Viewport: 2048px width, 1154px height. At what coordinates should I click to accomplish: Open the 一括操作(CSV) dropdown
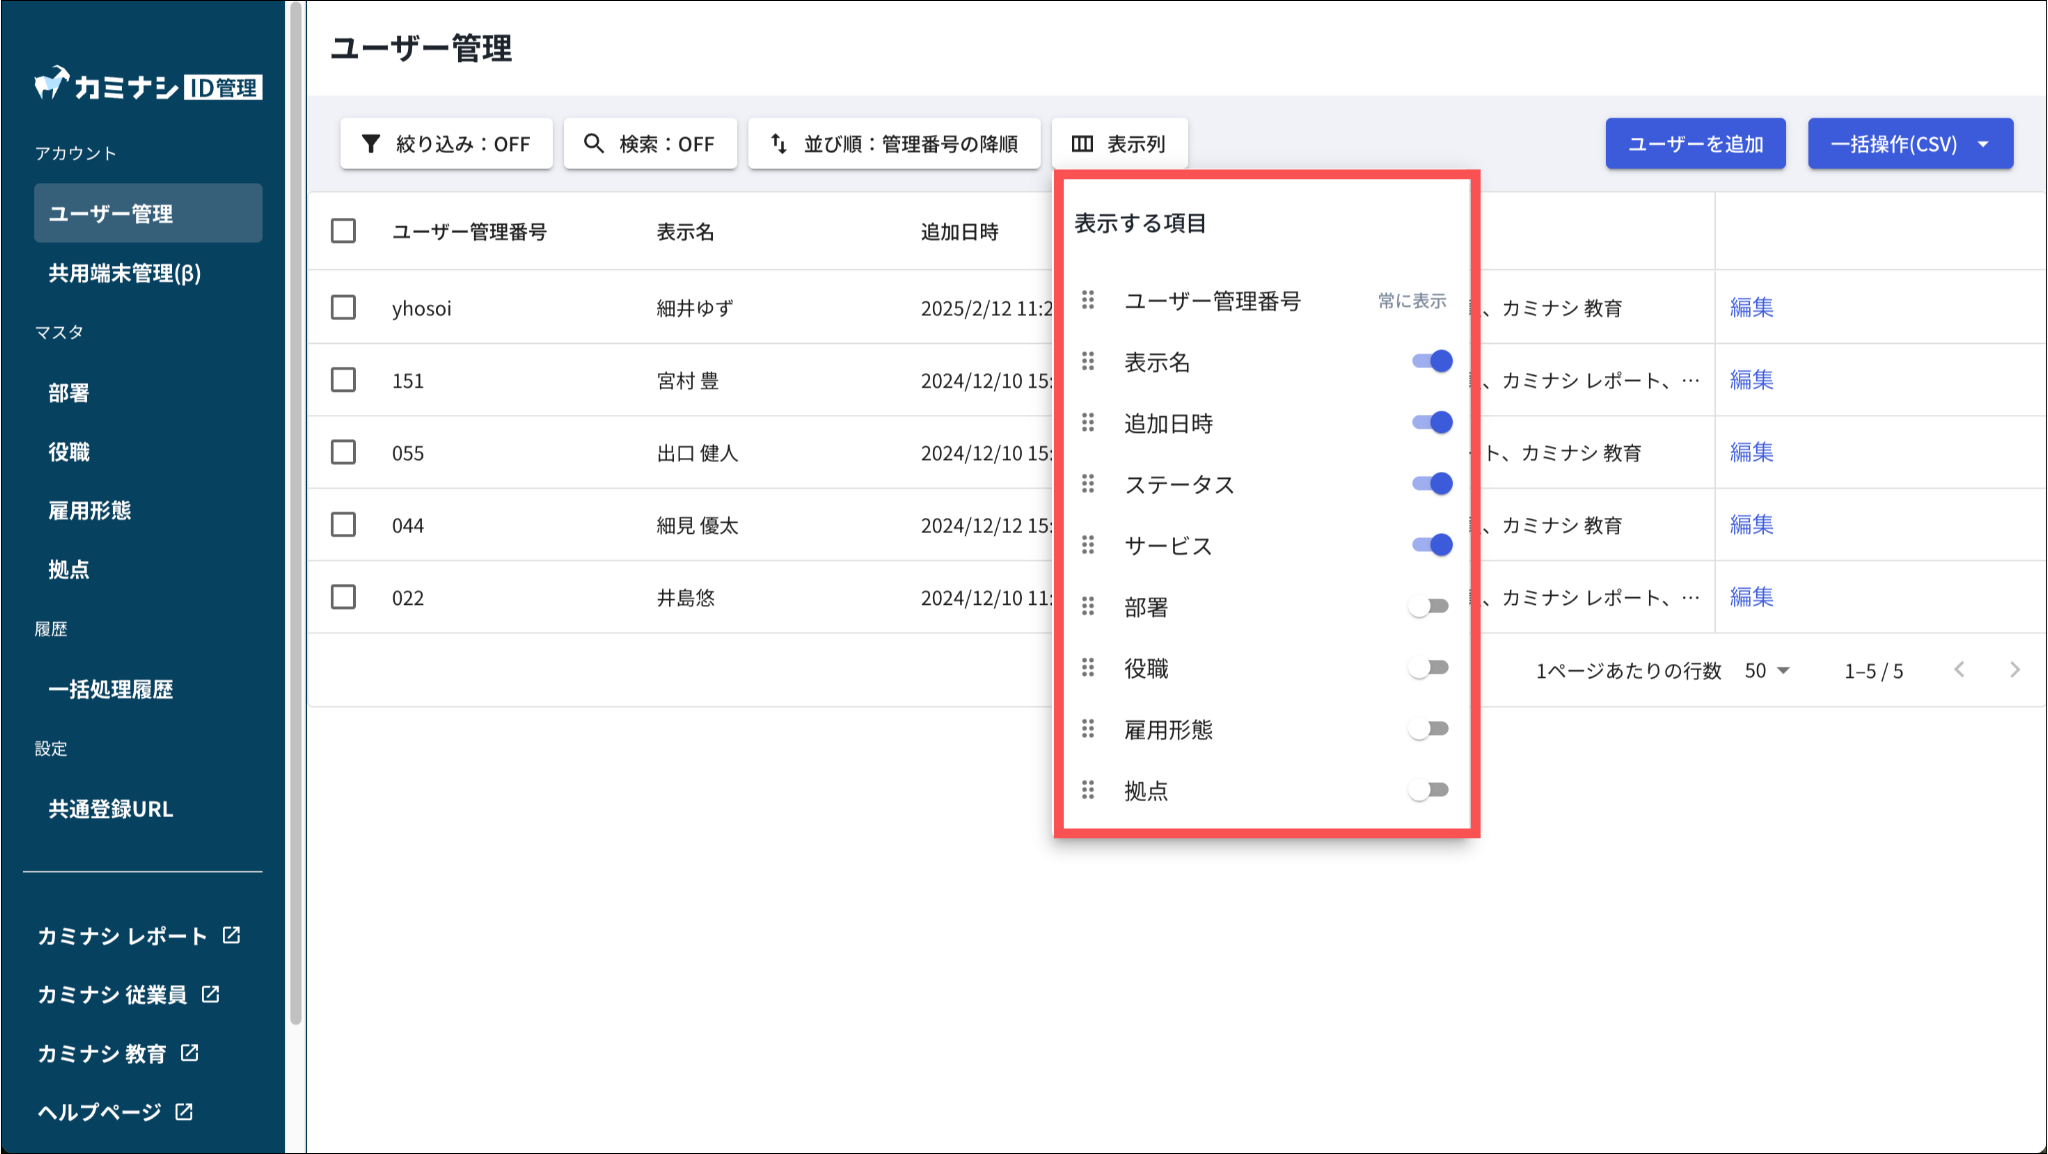pos(1910,144)
